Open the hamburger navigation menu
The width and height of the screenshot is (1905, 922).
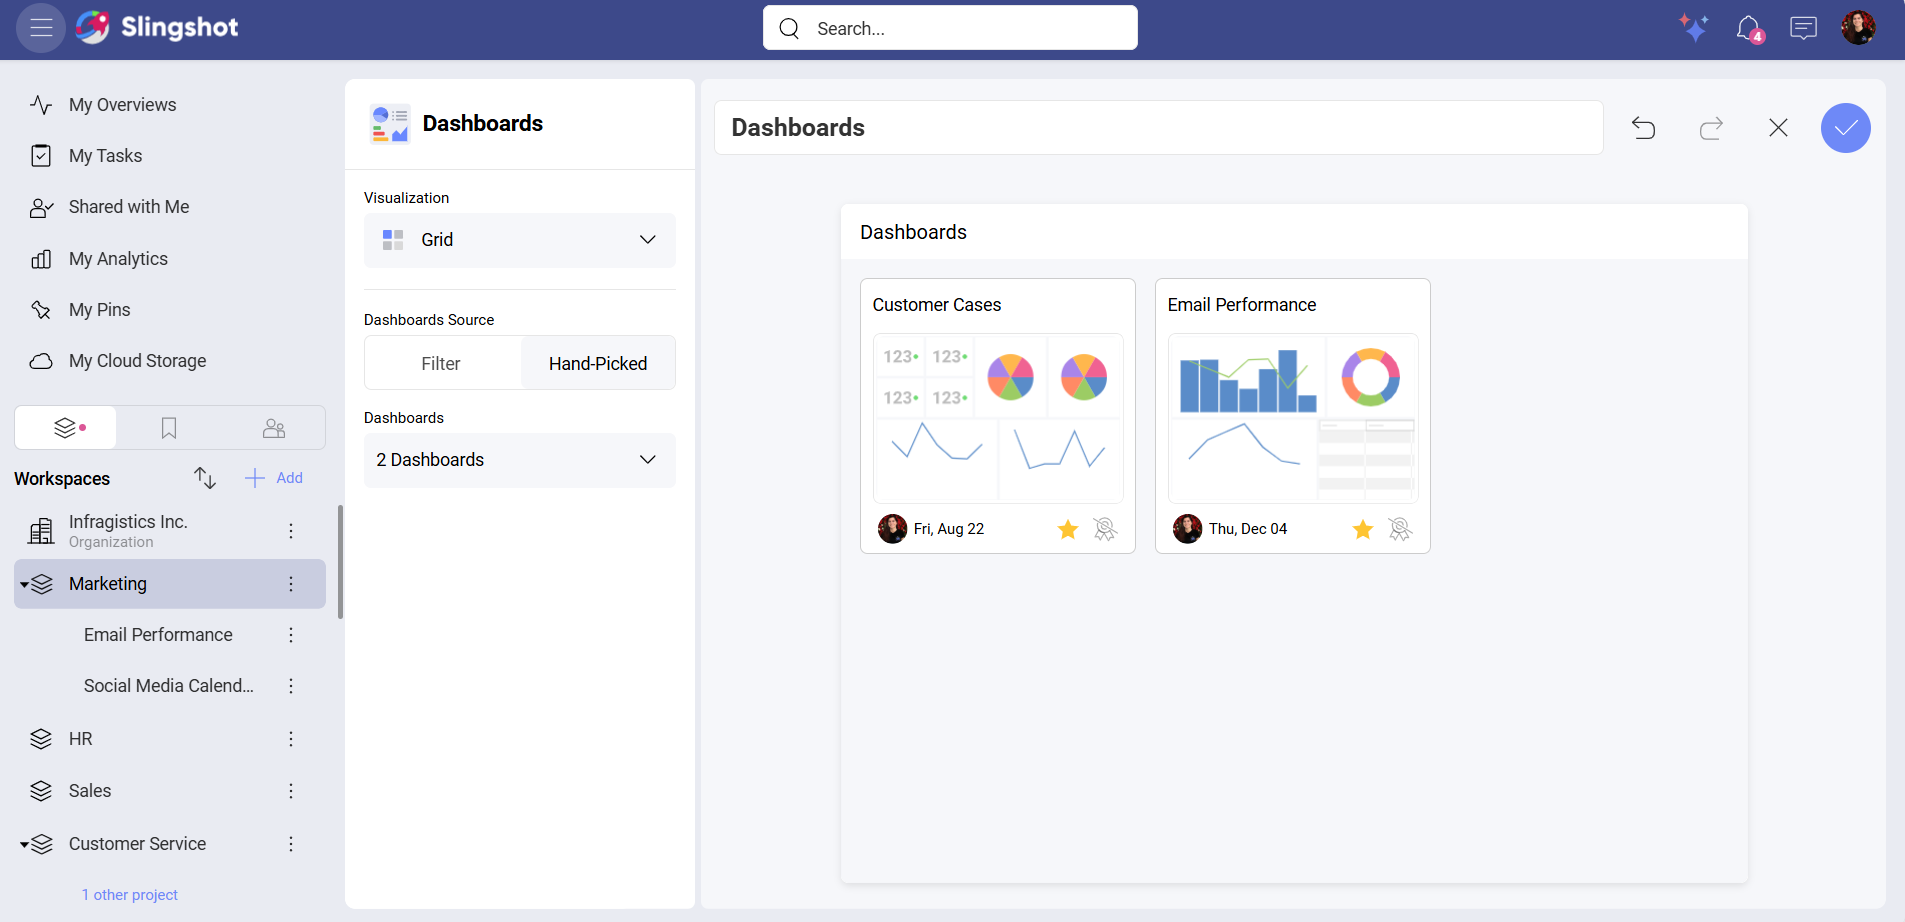(40, 28)
